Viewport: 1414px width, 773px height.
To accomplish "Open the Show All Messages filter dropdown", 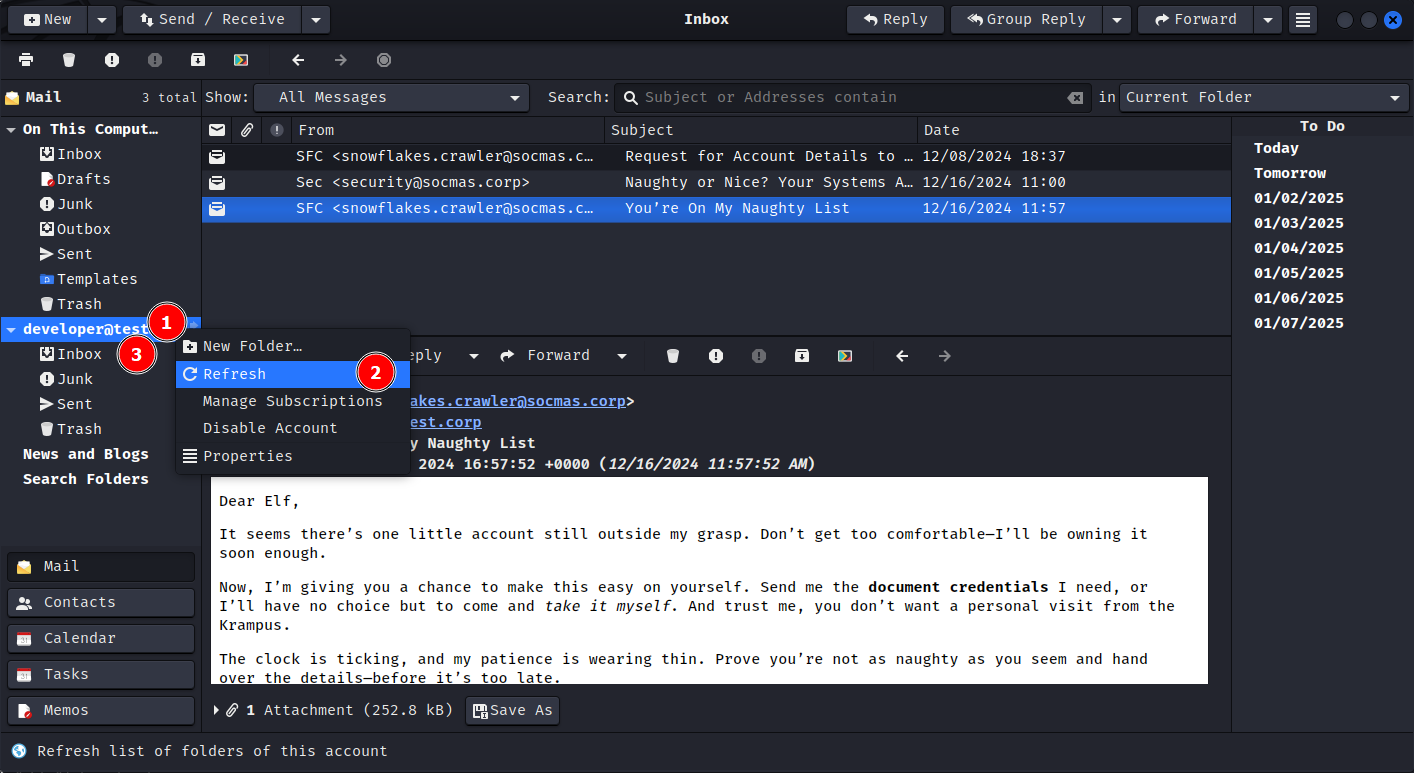I will tap(392, 98).
